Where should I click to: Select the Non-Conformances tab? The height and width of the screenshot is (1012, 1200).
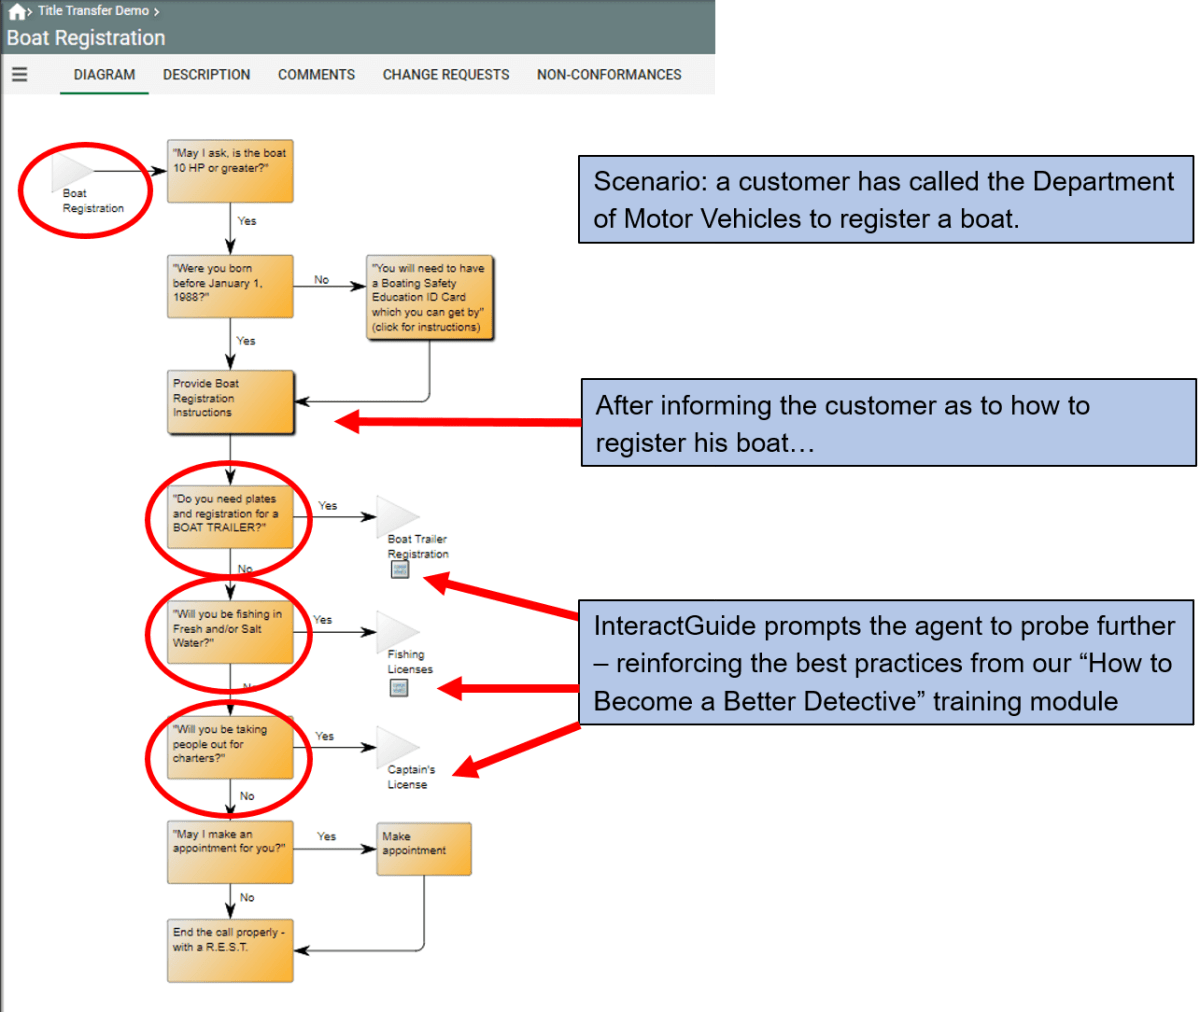[x=608, y=75]
